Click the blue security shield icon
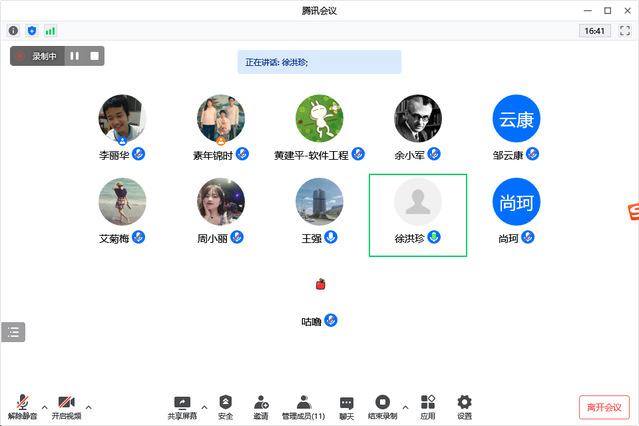The height and width of the screenshot is (426, 639). [31, 31]
